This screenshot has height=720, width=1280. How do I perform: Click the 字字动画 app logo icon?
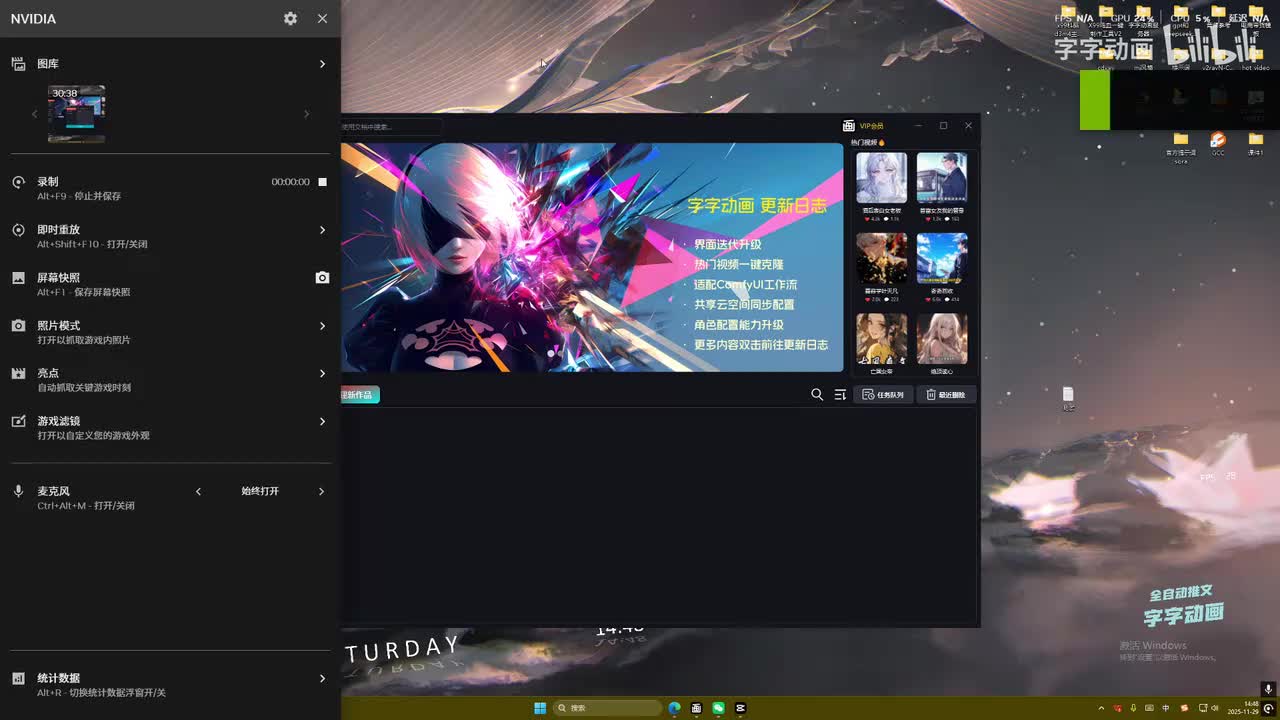point(848,126)
